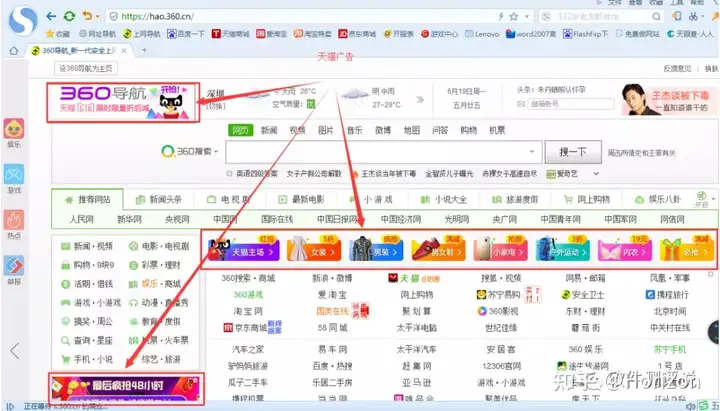720x411 pixels.
Task: Go back with the browser back arrow
Action: click(x=51, y=17)
